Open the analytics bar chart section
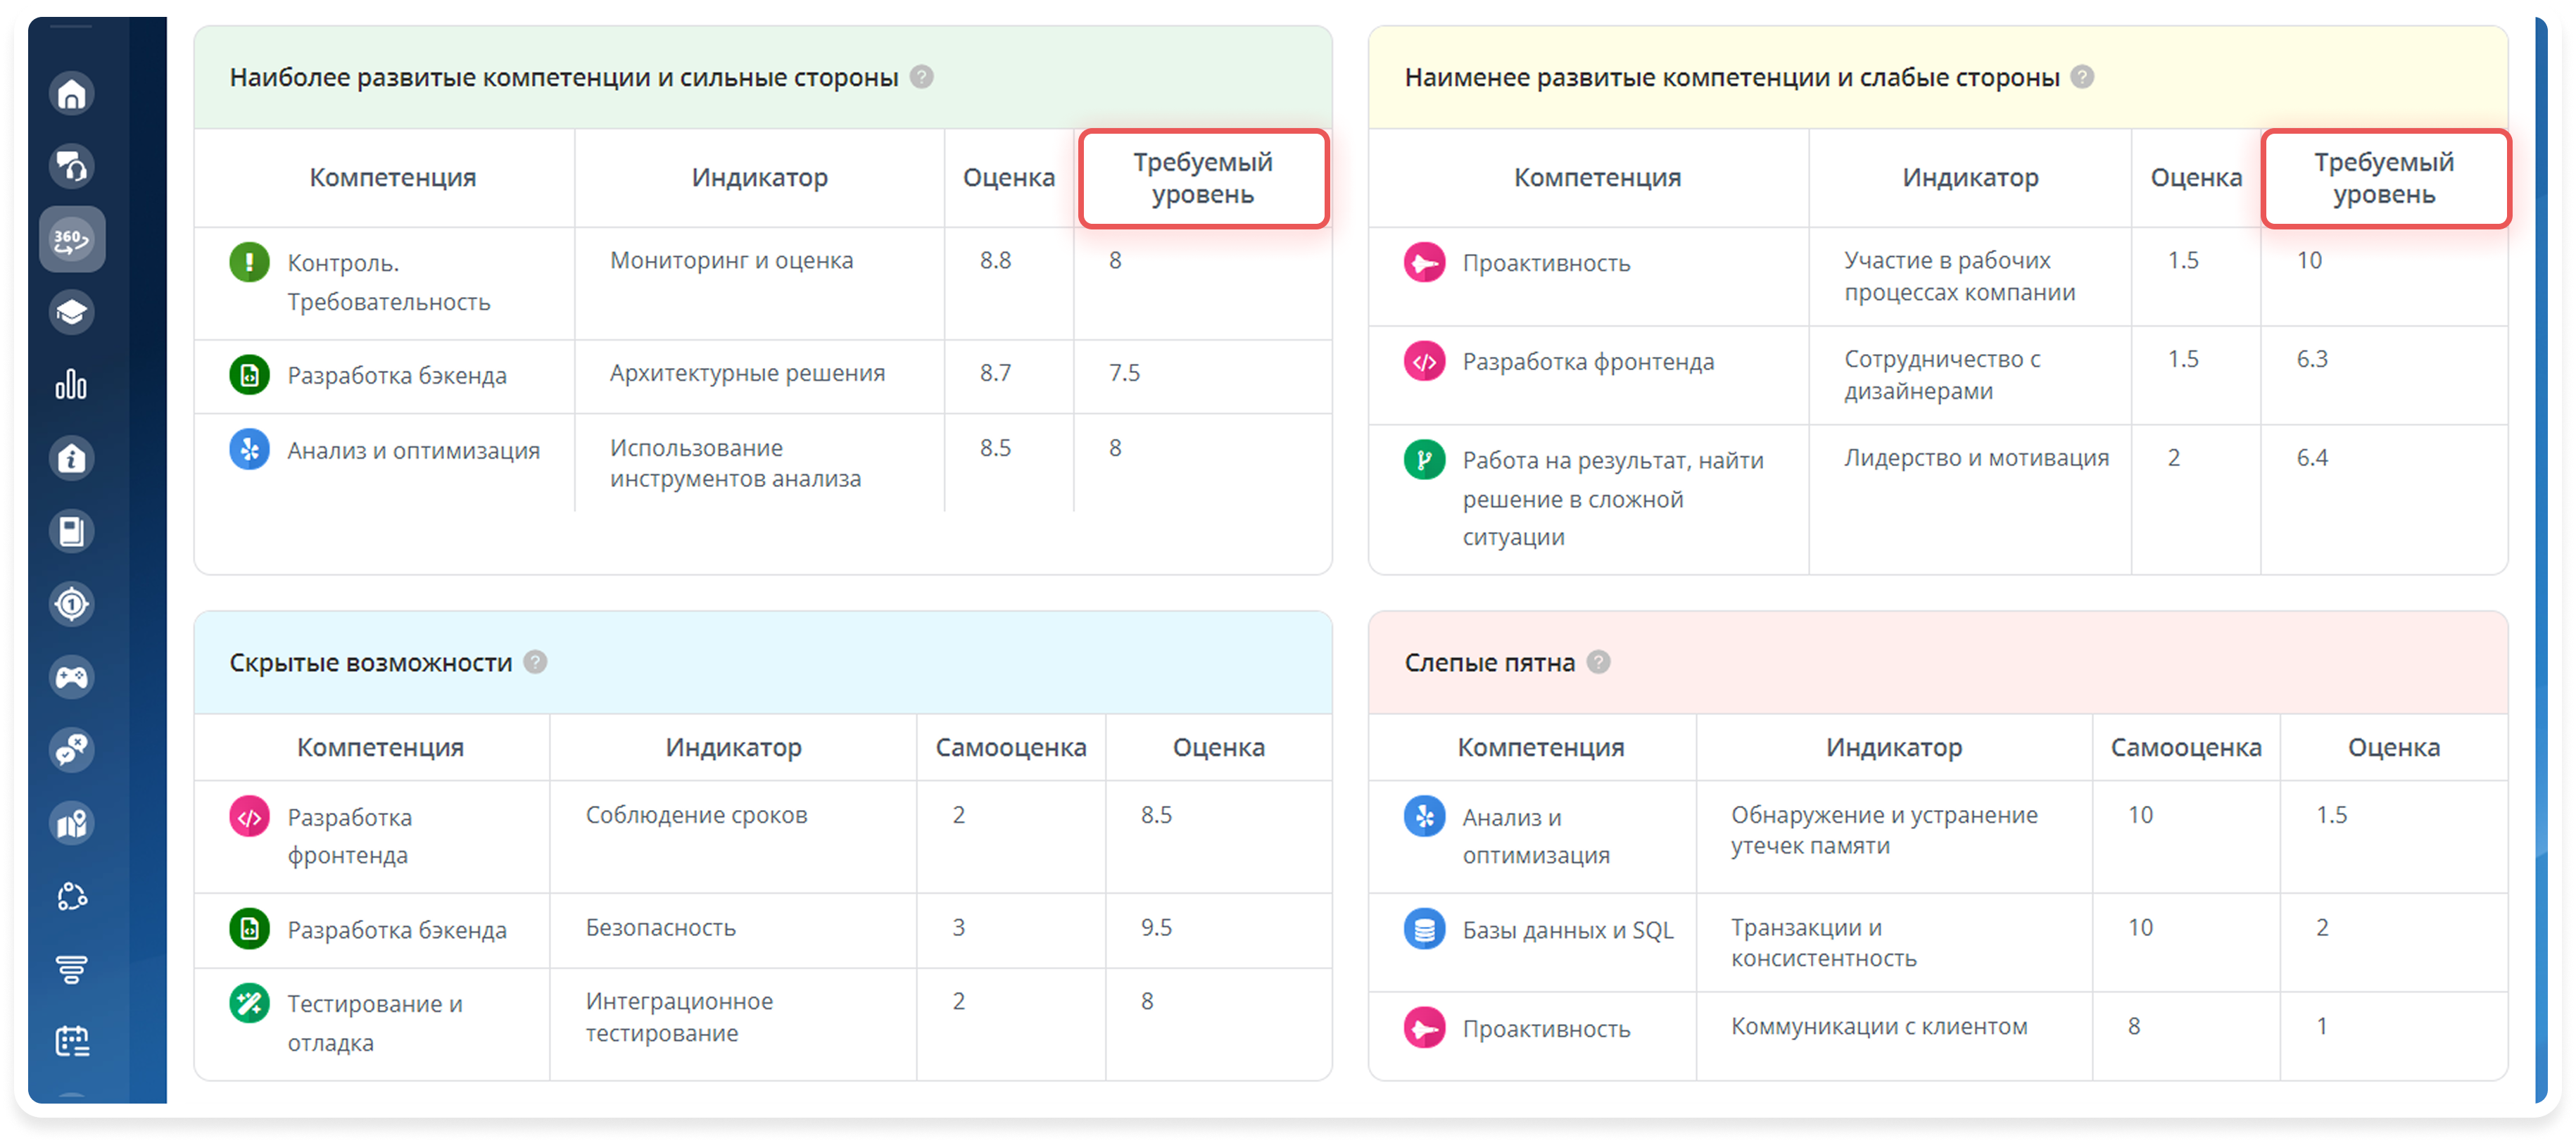 tap(70, 385)
